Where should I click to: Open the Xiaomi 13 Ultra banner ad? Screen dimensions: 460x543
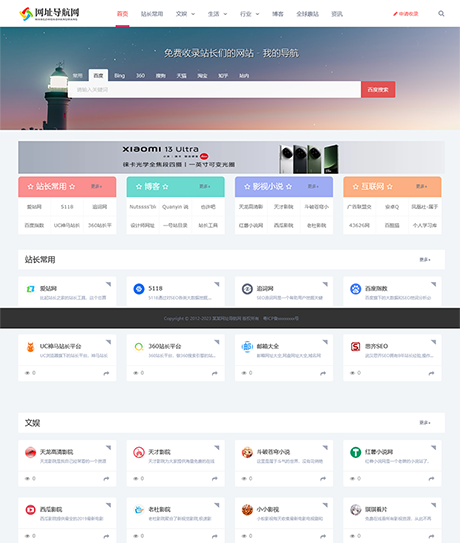231,157
